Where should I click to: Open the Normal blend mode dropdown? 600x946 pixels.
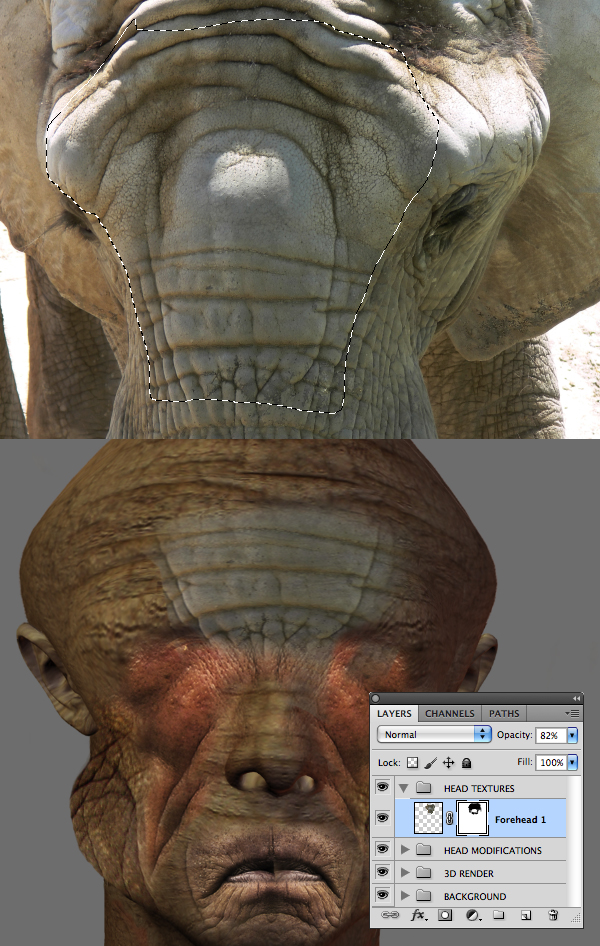434,734
